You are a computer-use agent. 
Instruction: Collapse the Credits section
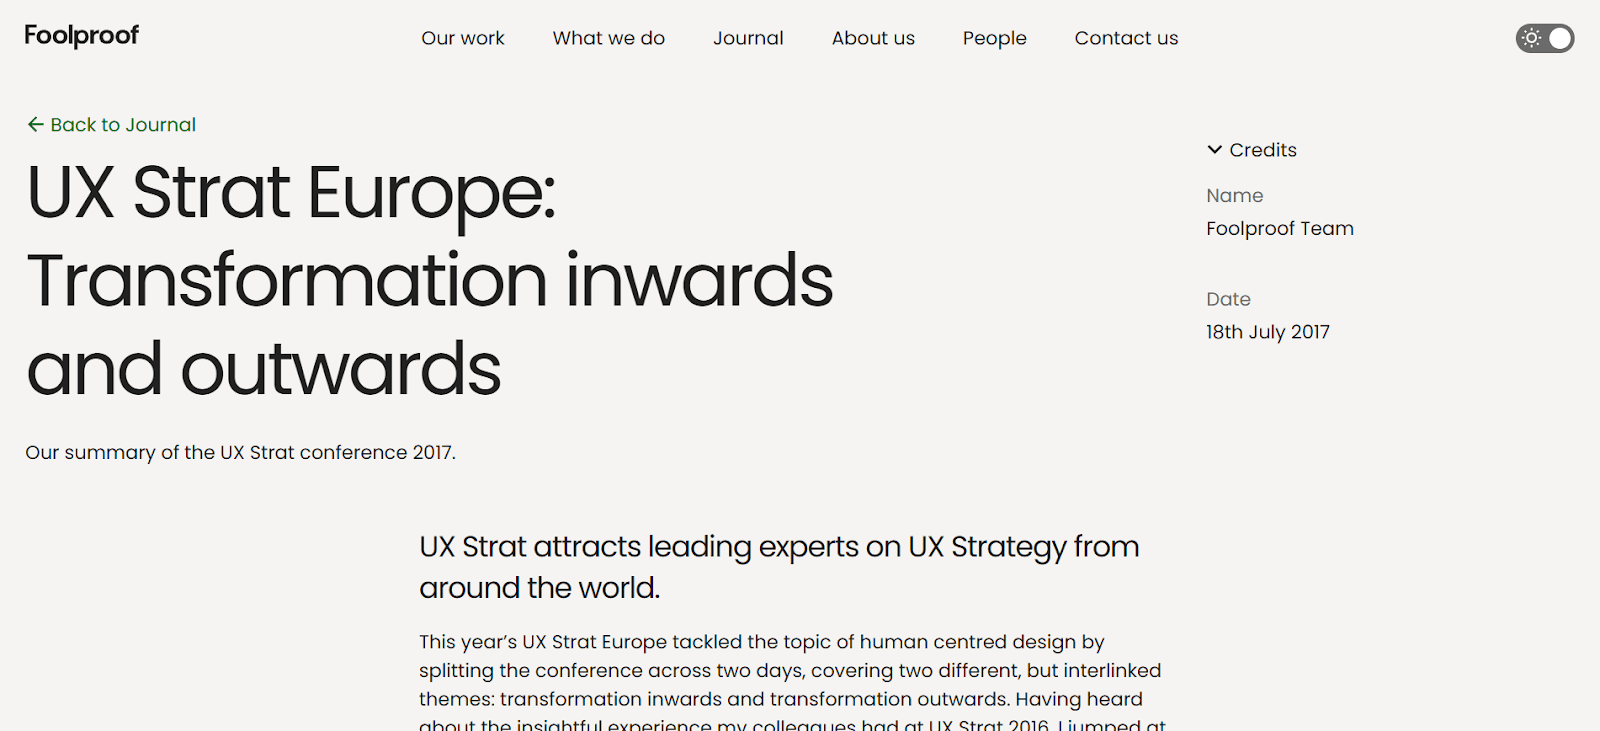click(1252, 150)
